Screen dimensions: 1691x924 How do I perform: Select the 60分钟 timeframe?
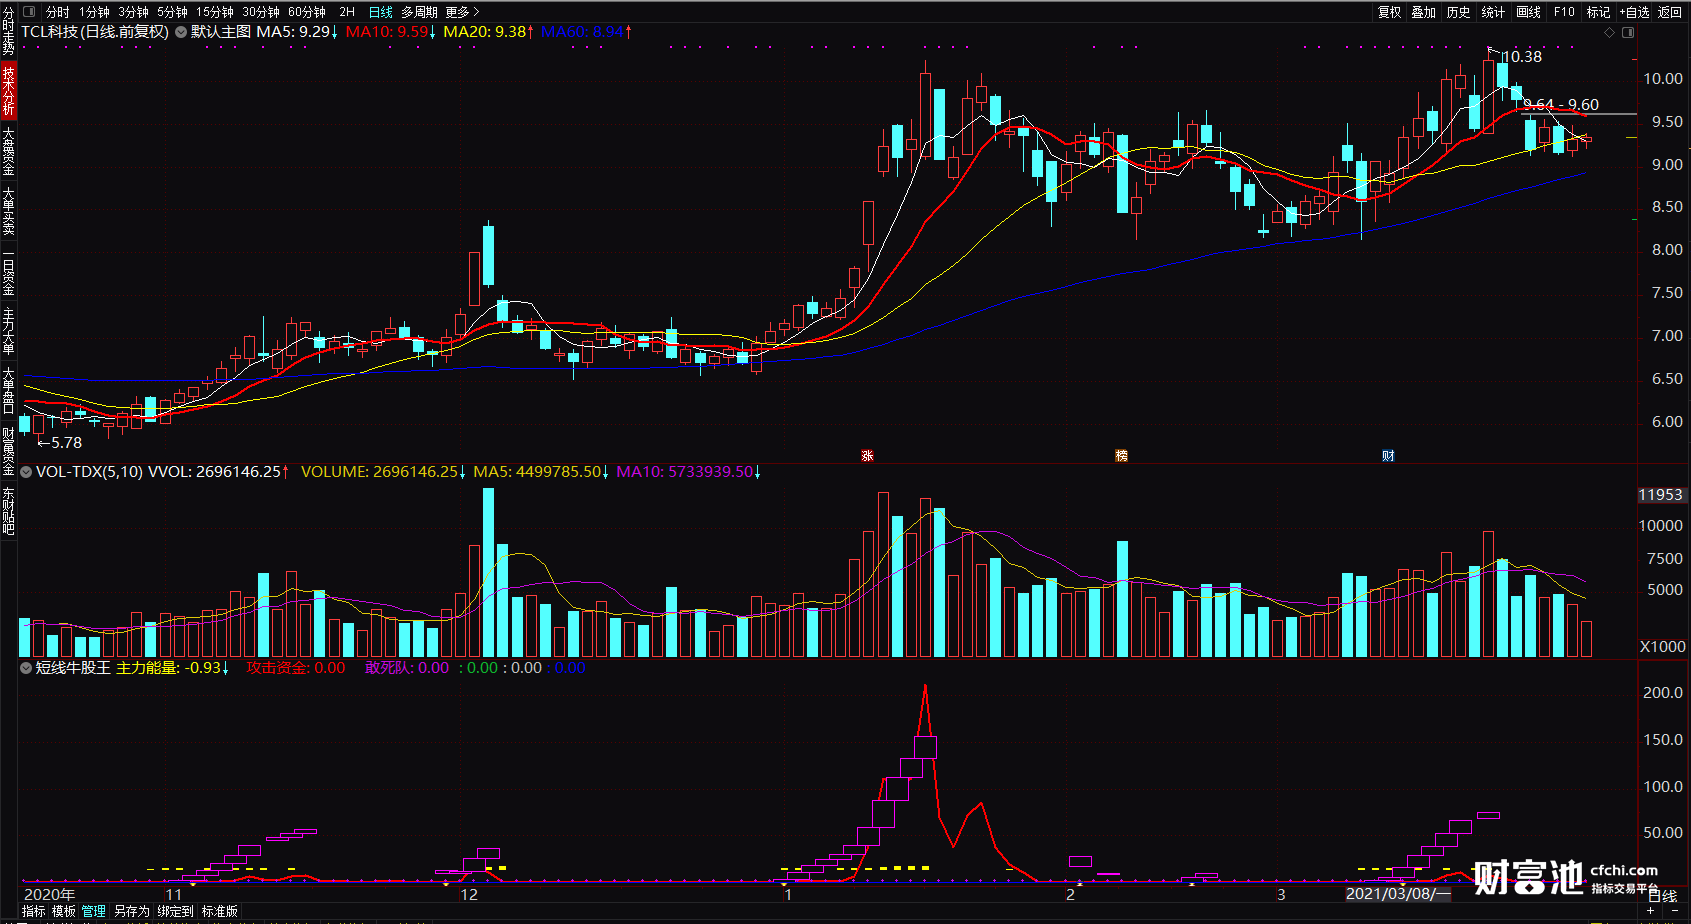307,12
